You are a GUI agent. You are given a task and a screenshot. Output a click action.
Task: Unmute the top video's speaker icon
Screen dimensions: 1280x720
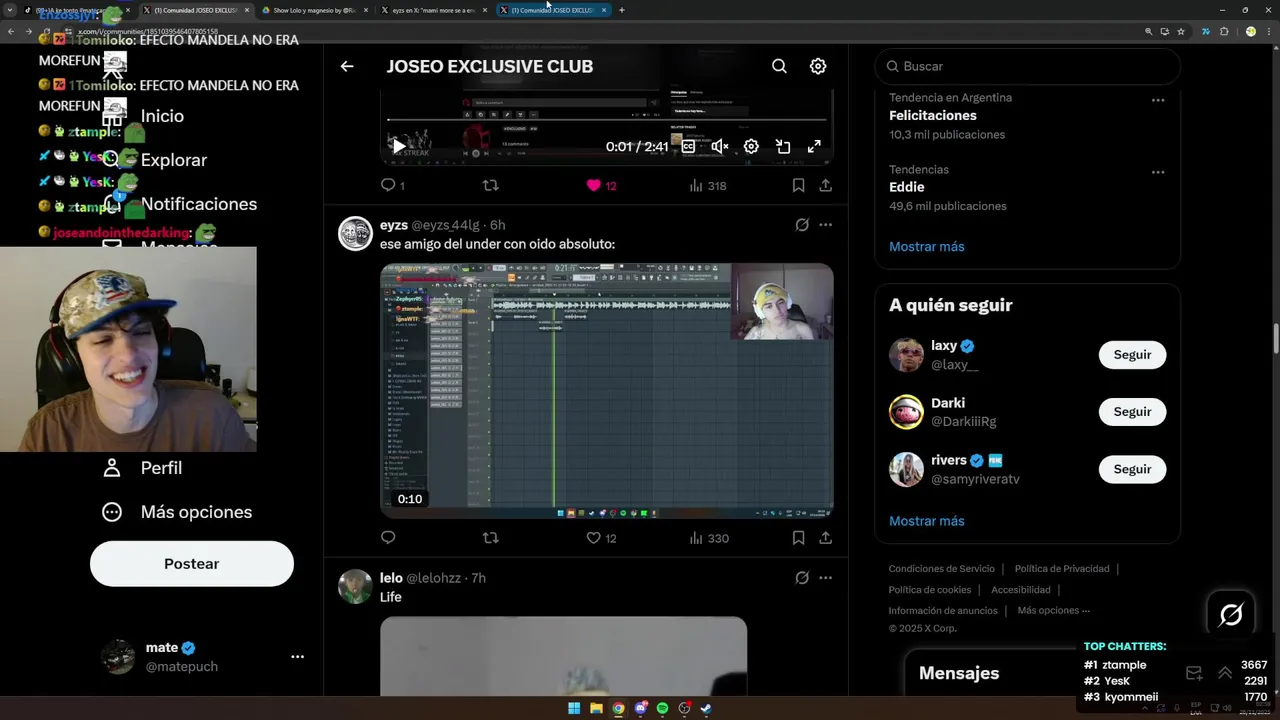point(719,146)
